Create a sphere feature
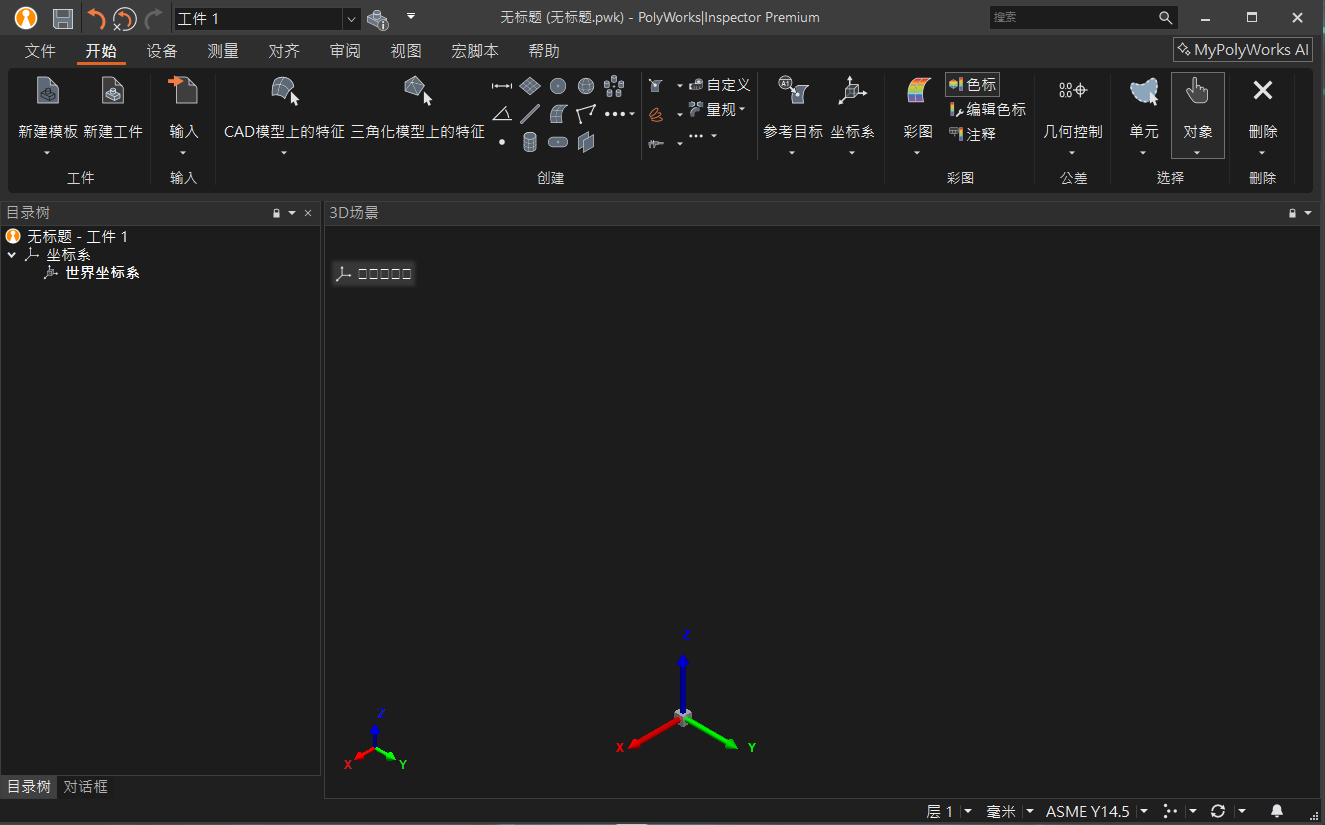This screenshot has width=1325, height=825. pos(586,86)
